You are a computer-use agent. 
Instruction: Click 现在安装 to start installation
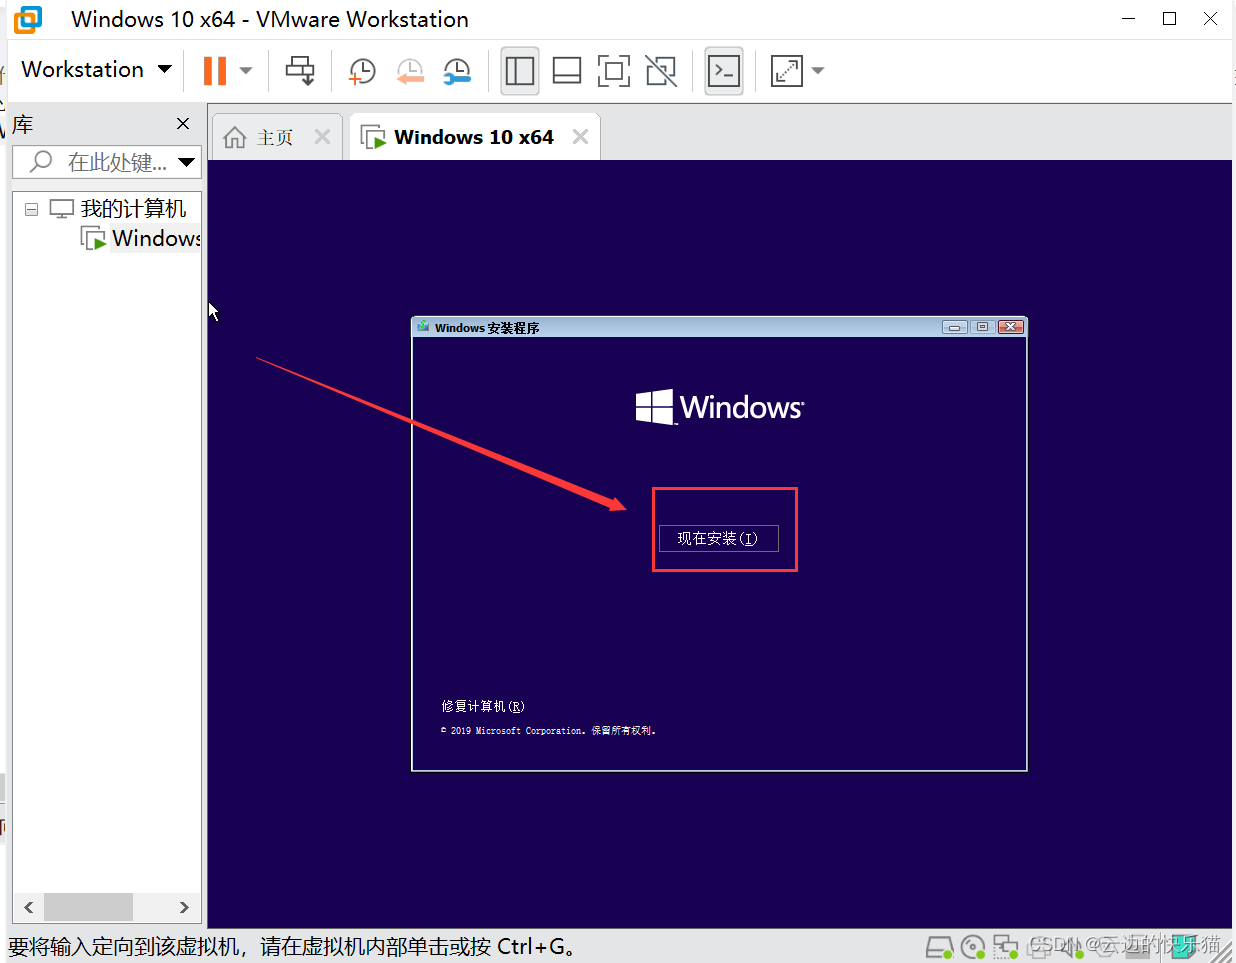[718, 538]
